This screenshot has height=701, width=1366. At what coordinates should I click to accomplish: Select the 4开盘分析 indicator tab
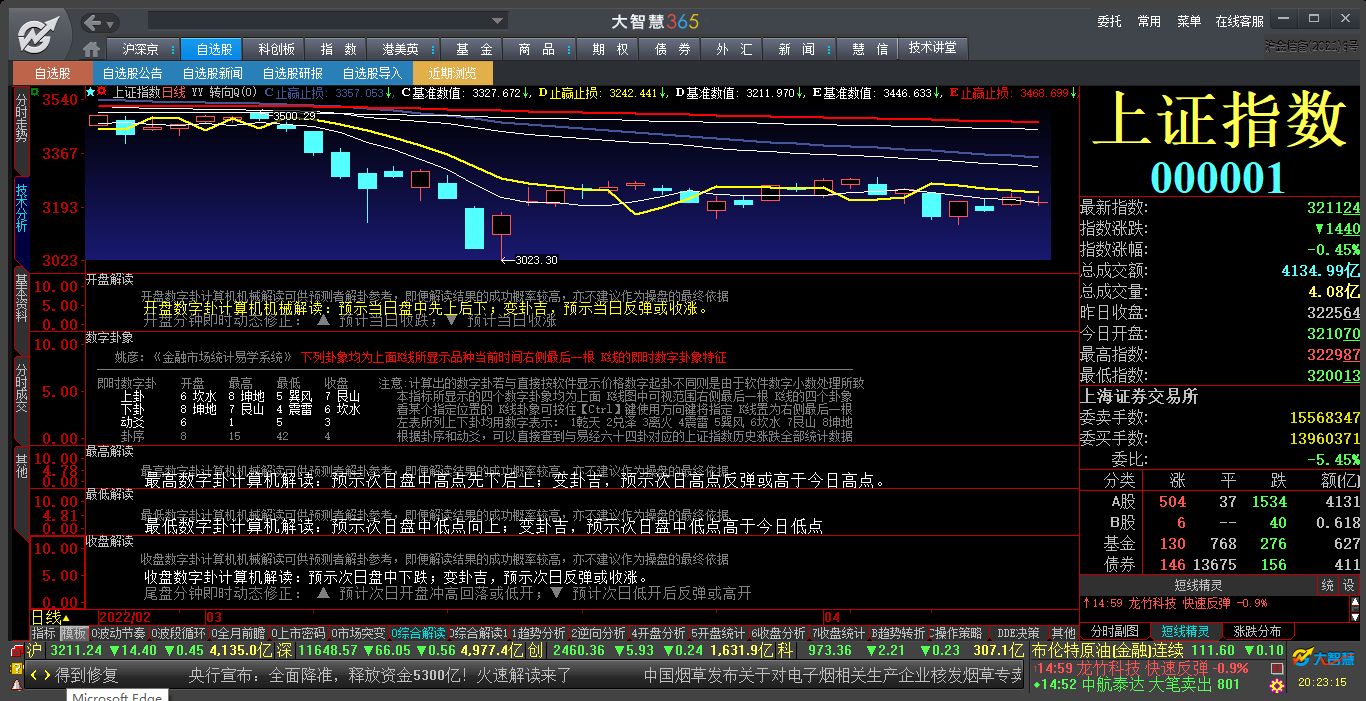(658, 633)
